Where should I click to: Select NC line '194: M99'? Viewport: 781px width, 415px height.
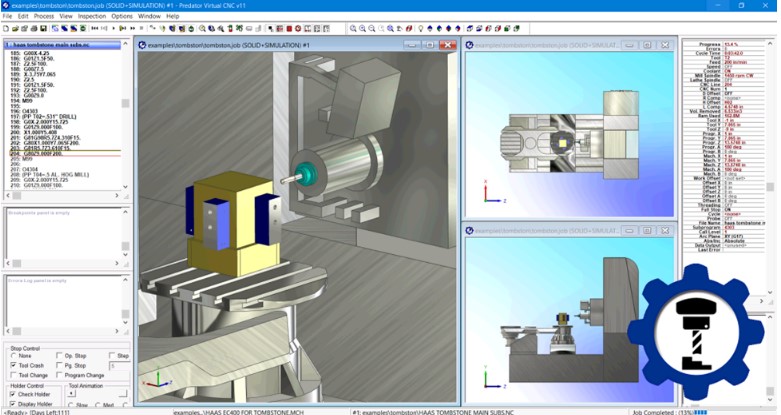pos(21,101)
